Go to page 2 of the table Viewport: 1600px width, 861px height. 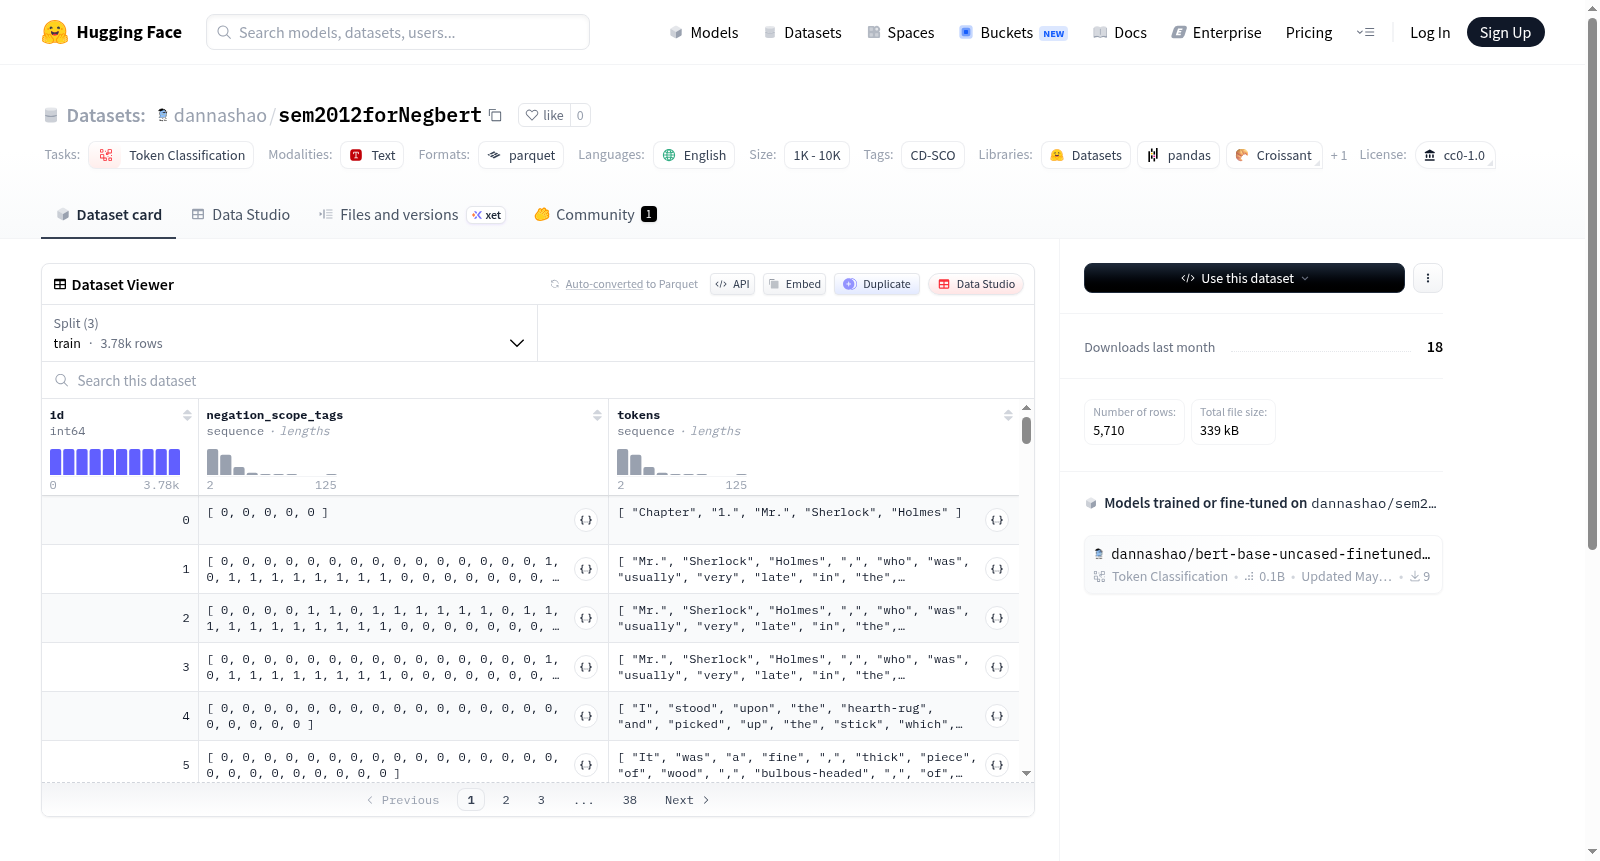506,800
